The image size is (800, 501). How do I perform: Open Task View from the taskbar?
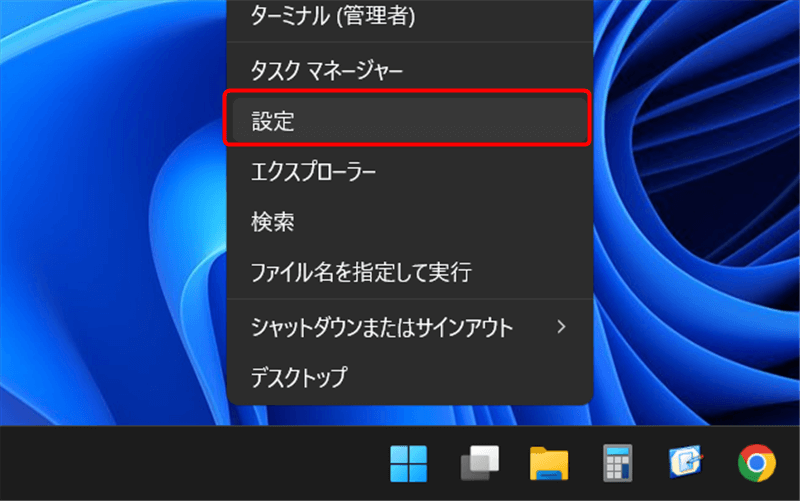479,464
